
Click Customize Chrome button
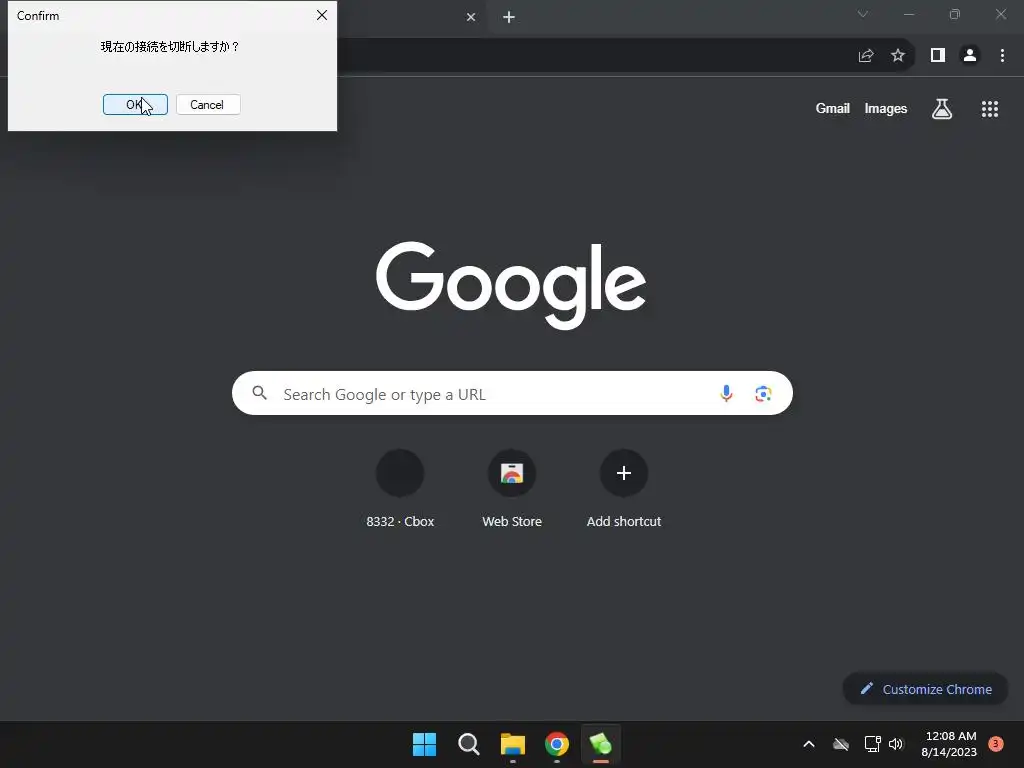click(x=925, y=689)
